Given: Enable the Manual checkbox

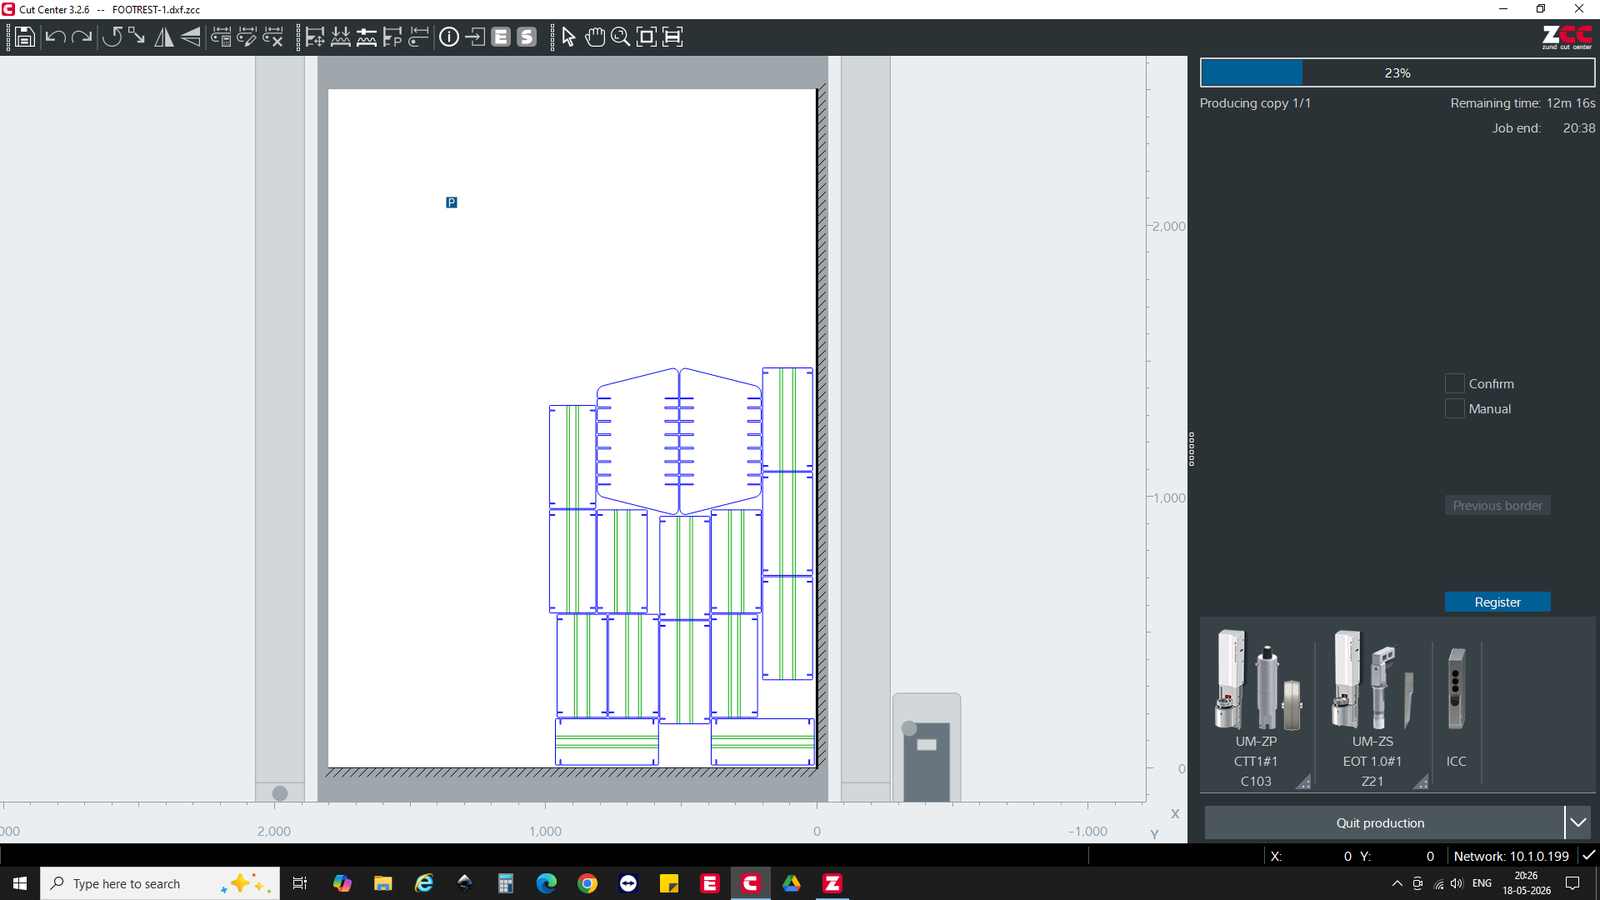Looking at the screenshot, I should [x=1454, y=408].
